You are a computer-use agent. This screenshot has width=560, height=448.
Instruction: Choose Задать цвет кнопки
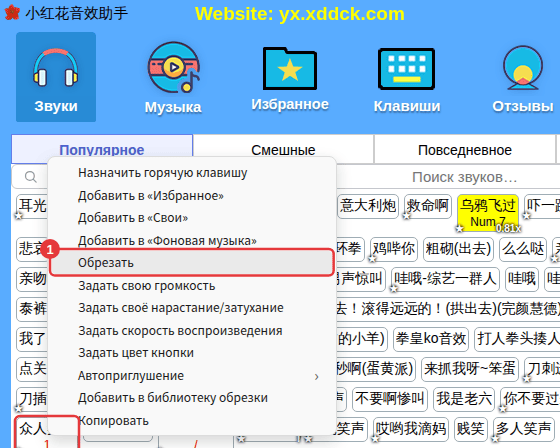tap(192, 353)
